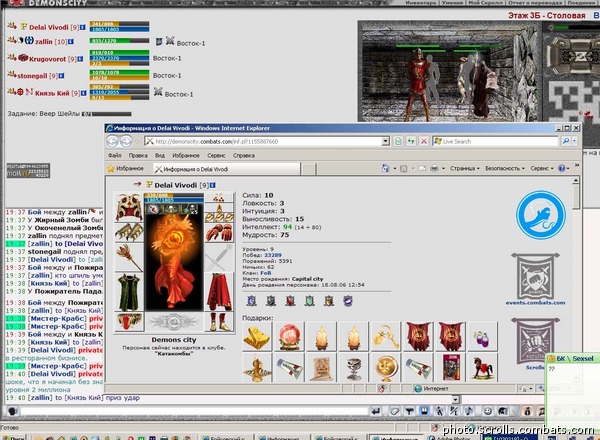Screen dimensions: 600x440
Task: Open the Вид menu
Action: (160, 155)
